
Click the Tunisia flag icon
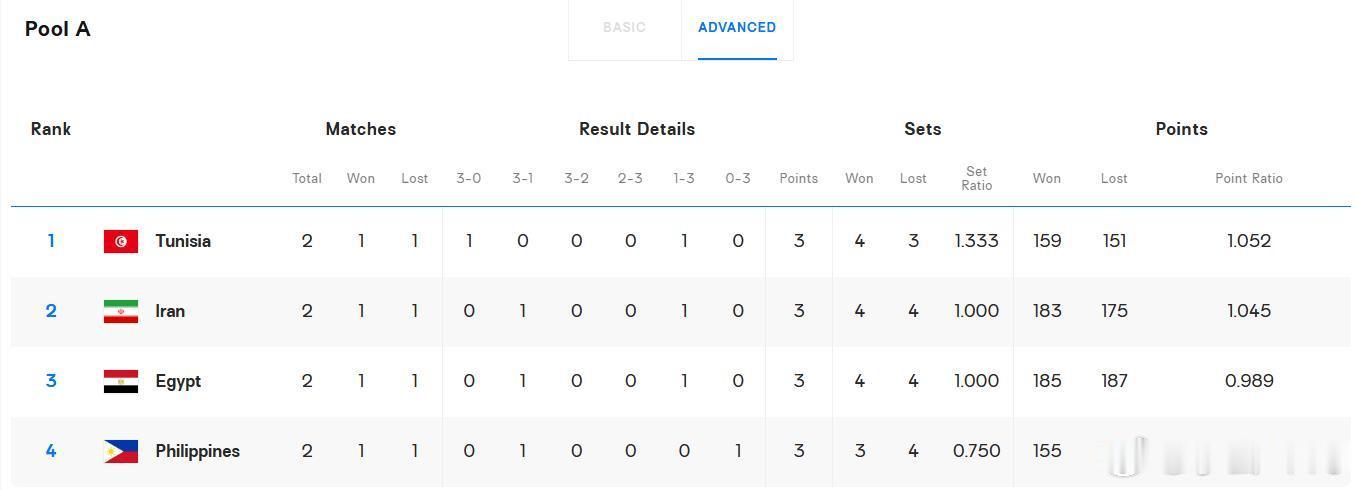(x=121, y=241)
